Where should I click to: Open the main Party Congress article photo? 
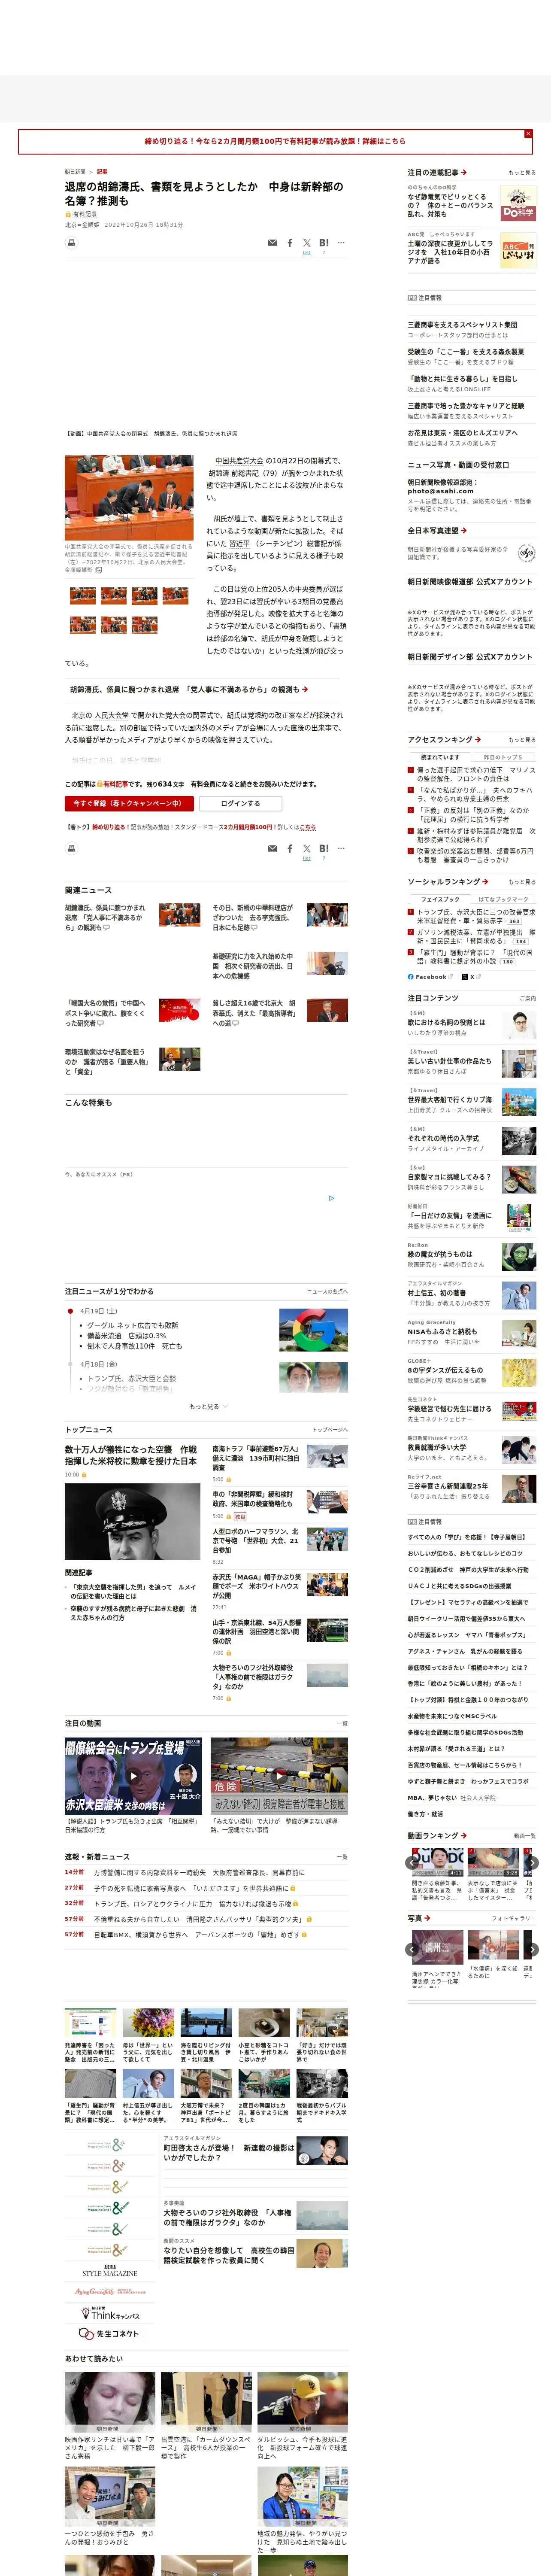pos(129,497)
